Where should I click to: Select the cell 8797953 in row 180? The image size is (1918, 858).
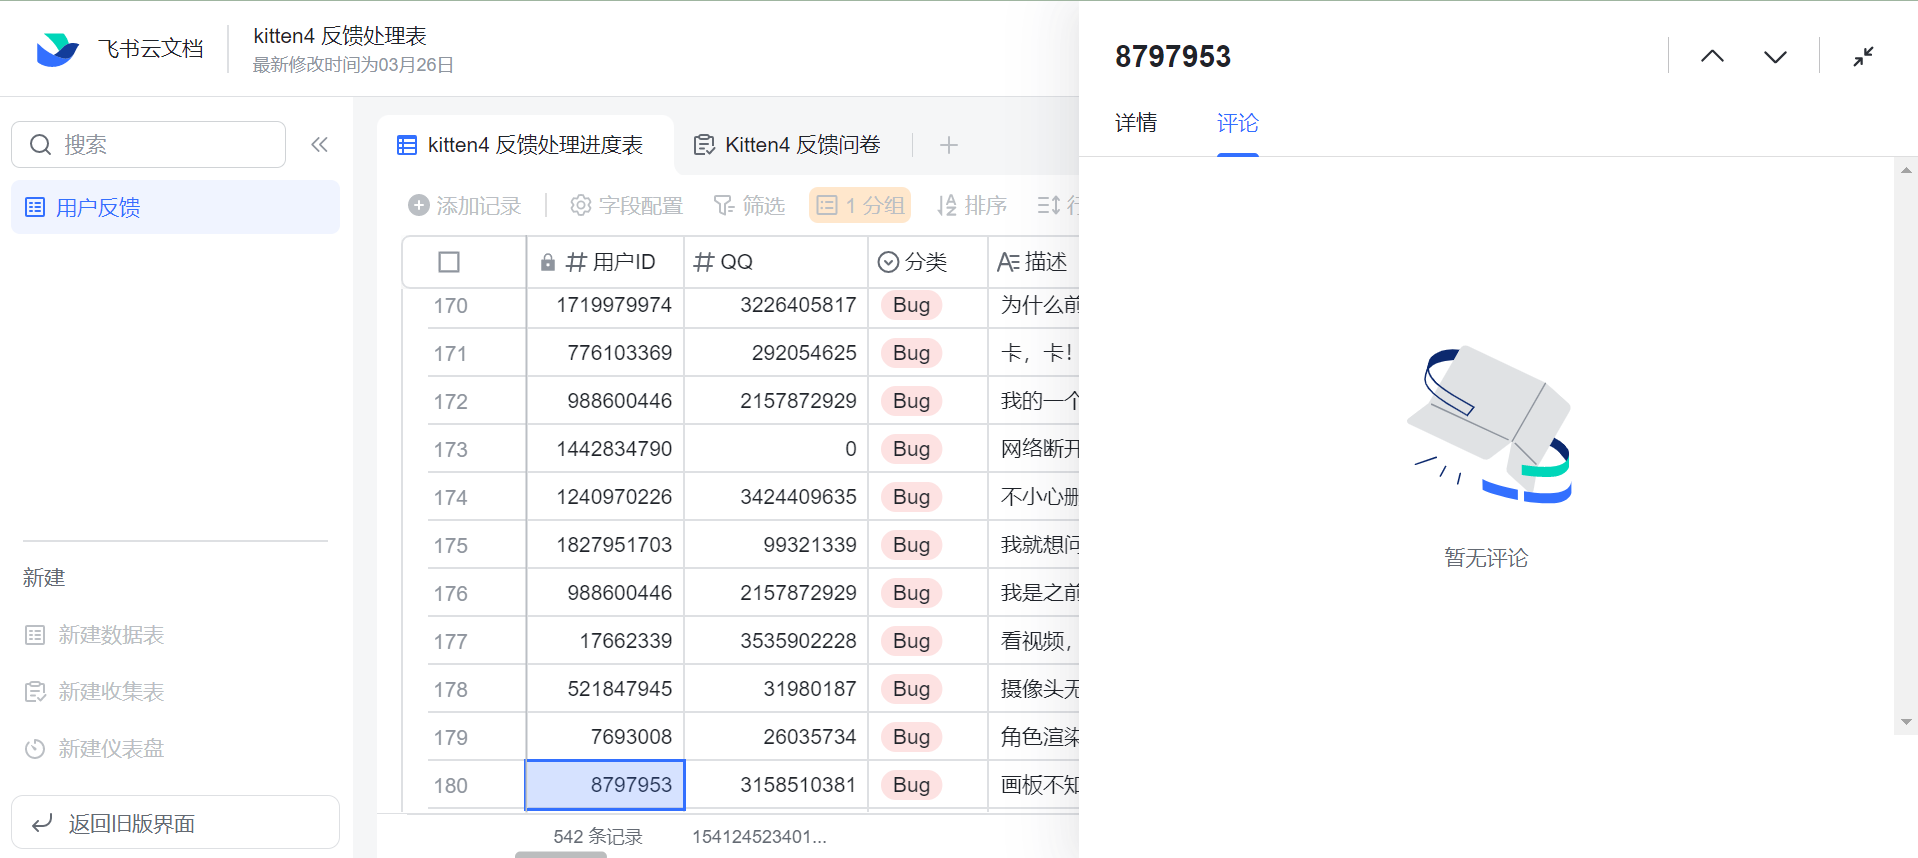(605, 785)
